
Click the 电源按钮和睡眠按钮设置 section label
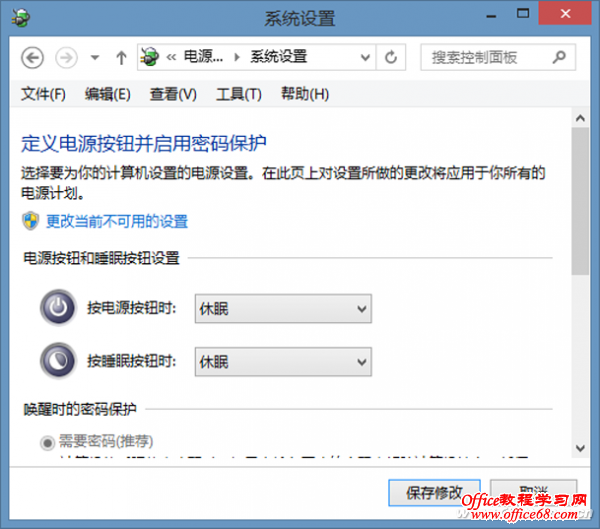[102, 258]
